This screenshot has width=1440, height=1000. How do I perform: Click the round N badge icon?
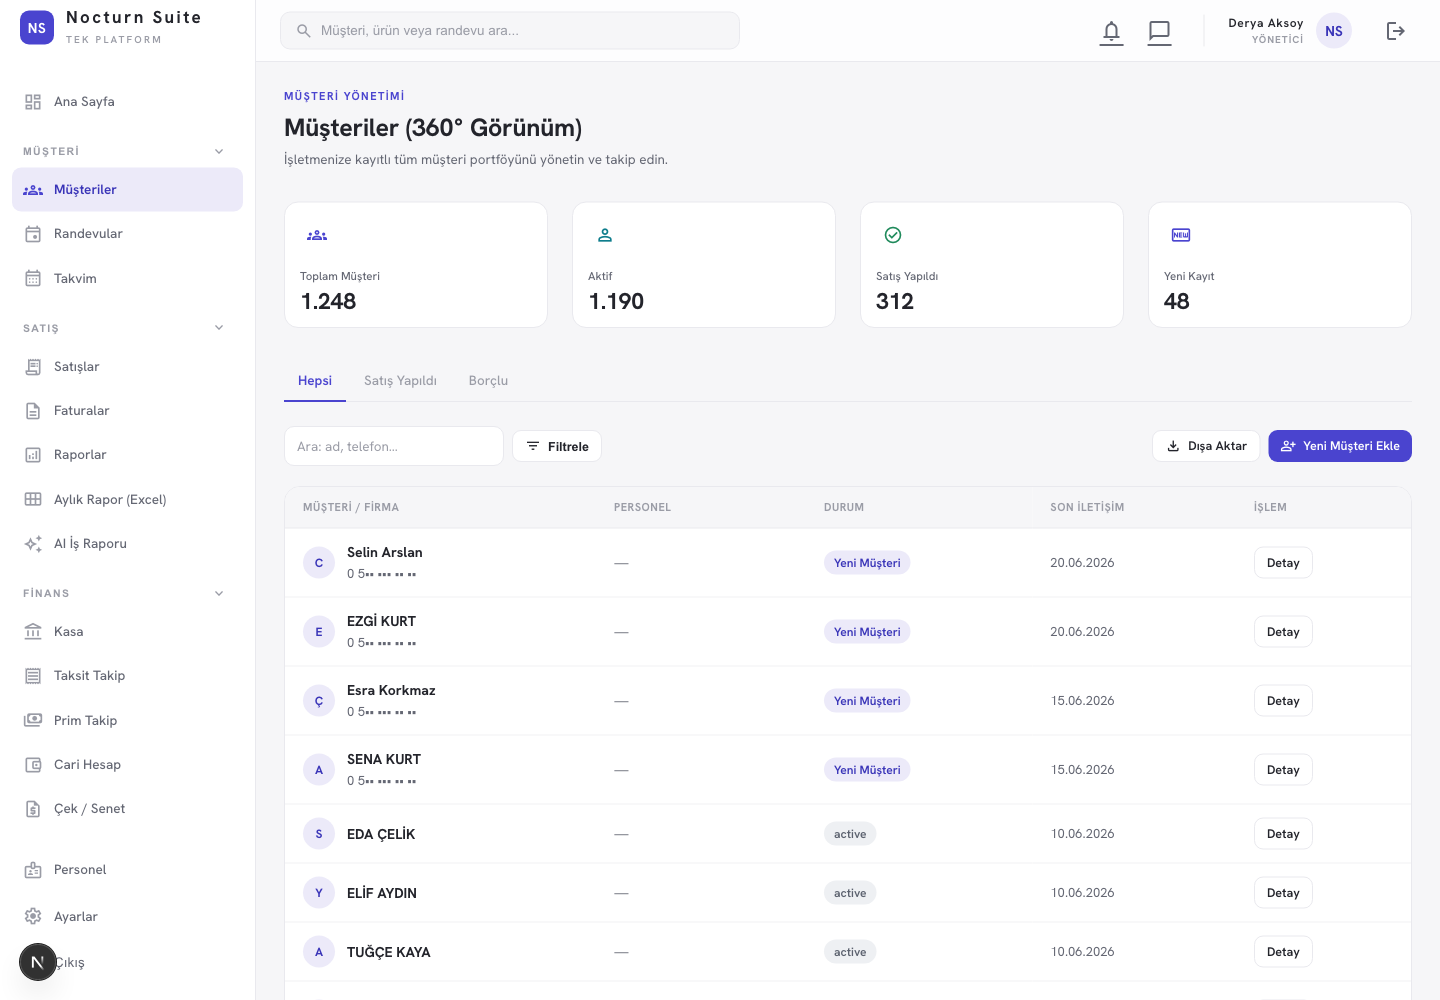tap(38, 962)
